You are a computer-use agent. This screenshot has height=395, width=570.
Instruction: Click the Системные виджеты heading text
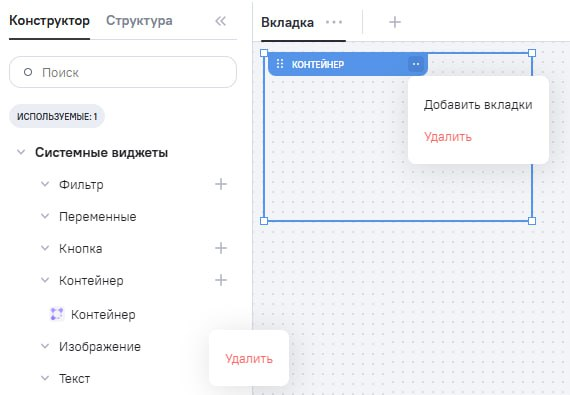click(x=101, y=152)
